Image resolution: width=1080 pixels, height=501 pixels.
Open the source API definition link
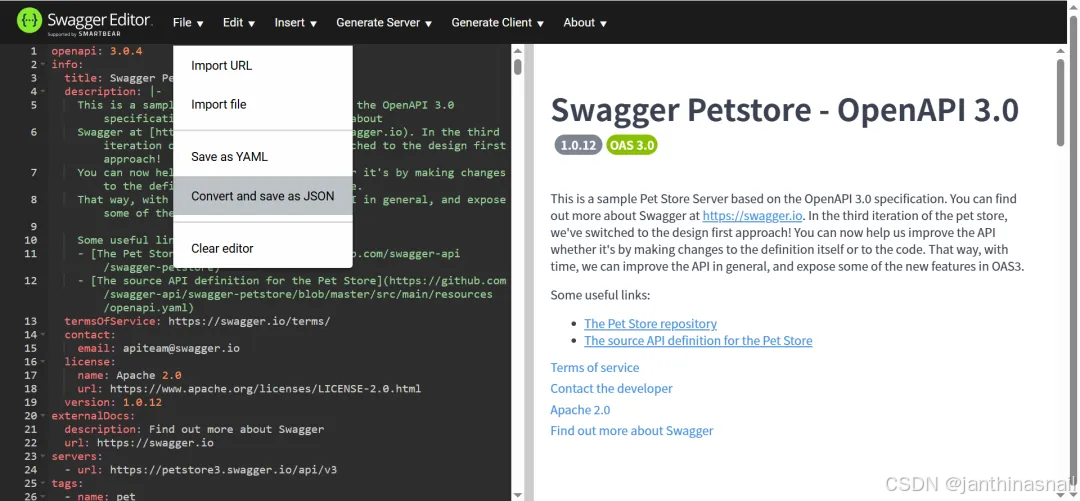click(x=698, y=340)
